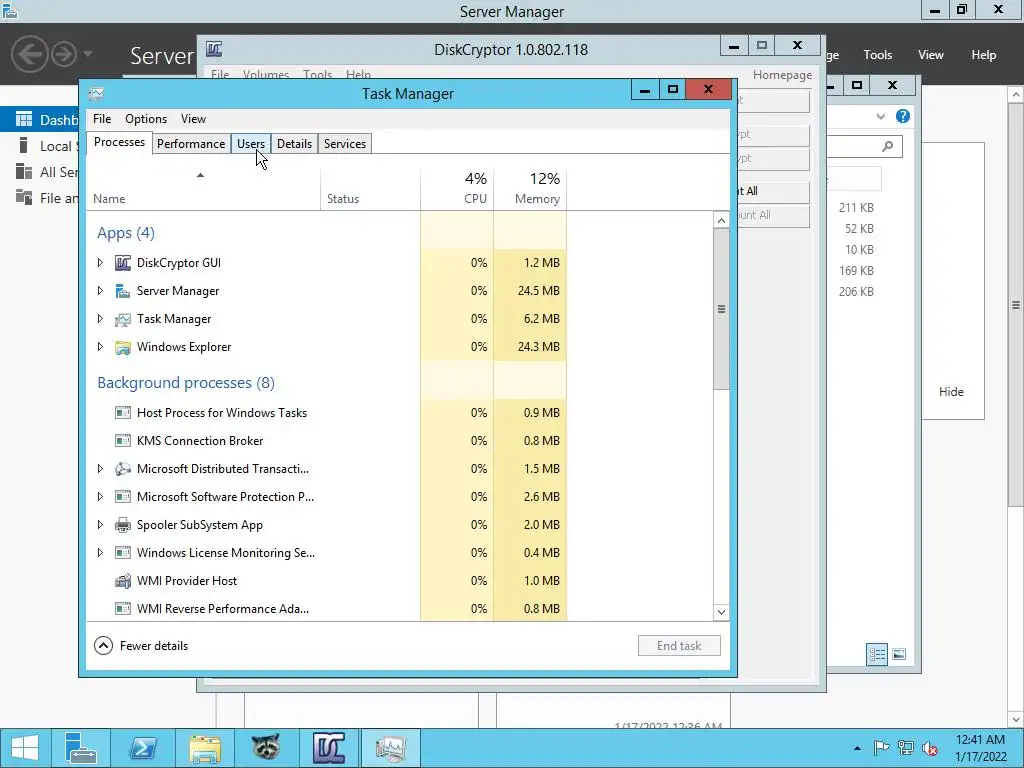Image resolution: width=1024 pixels, height=768 pixels.
Task: Click the End task button
Action: [x=679, y=646]
